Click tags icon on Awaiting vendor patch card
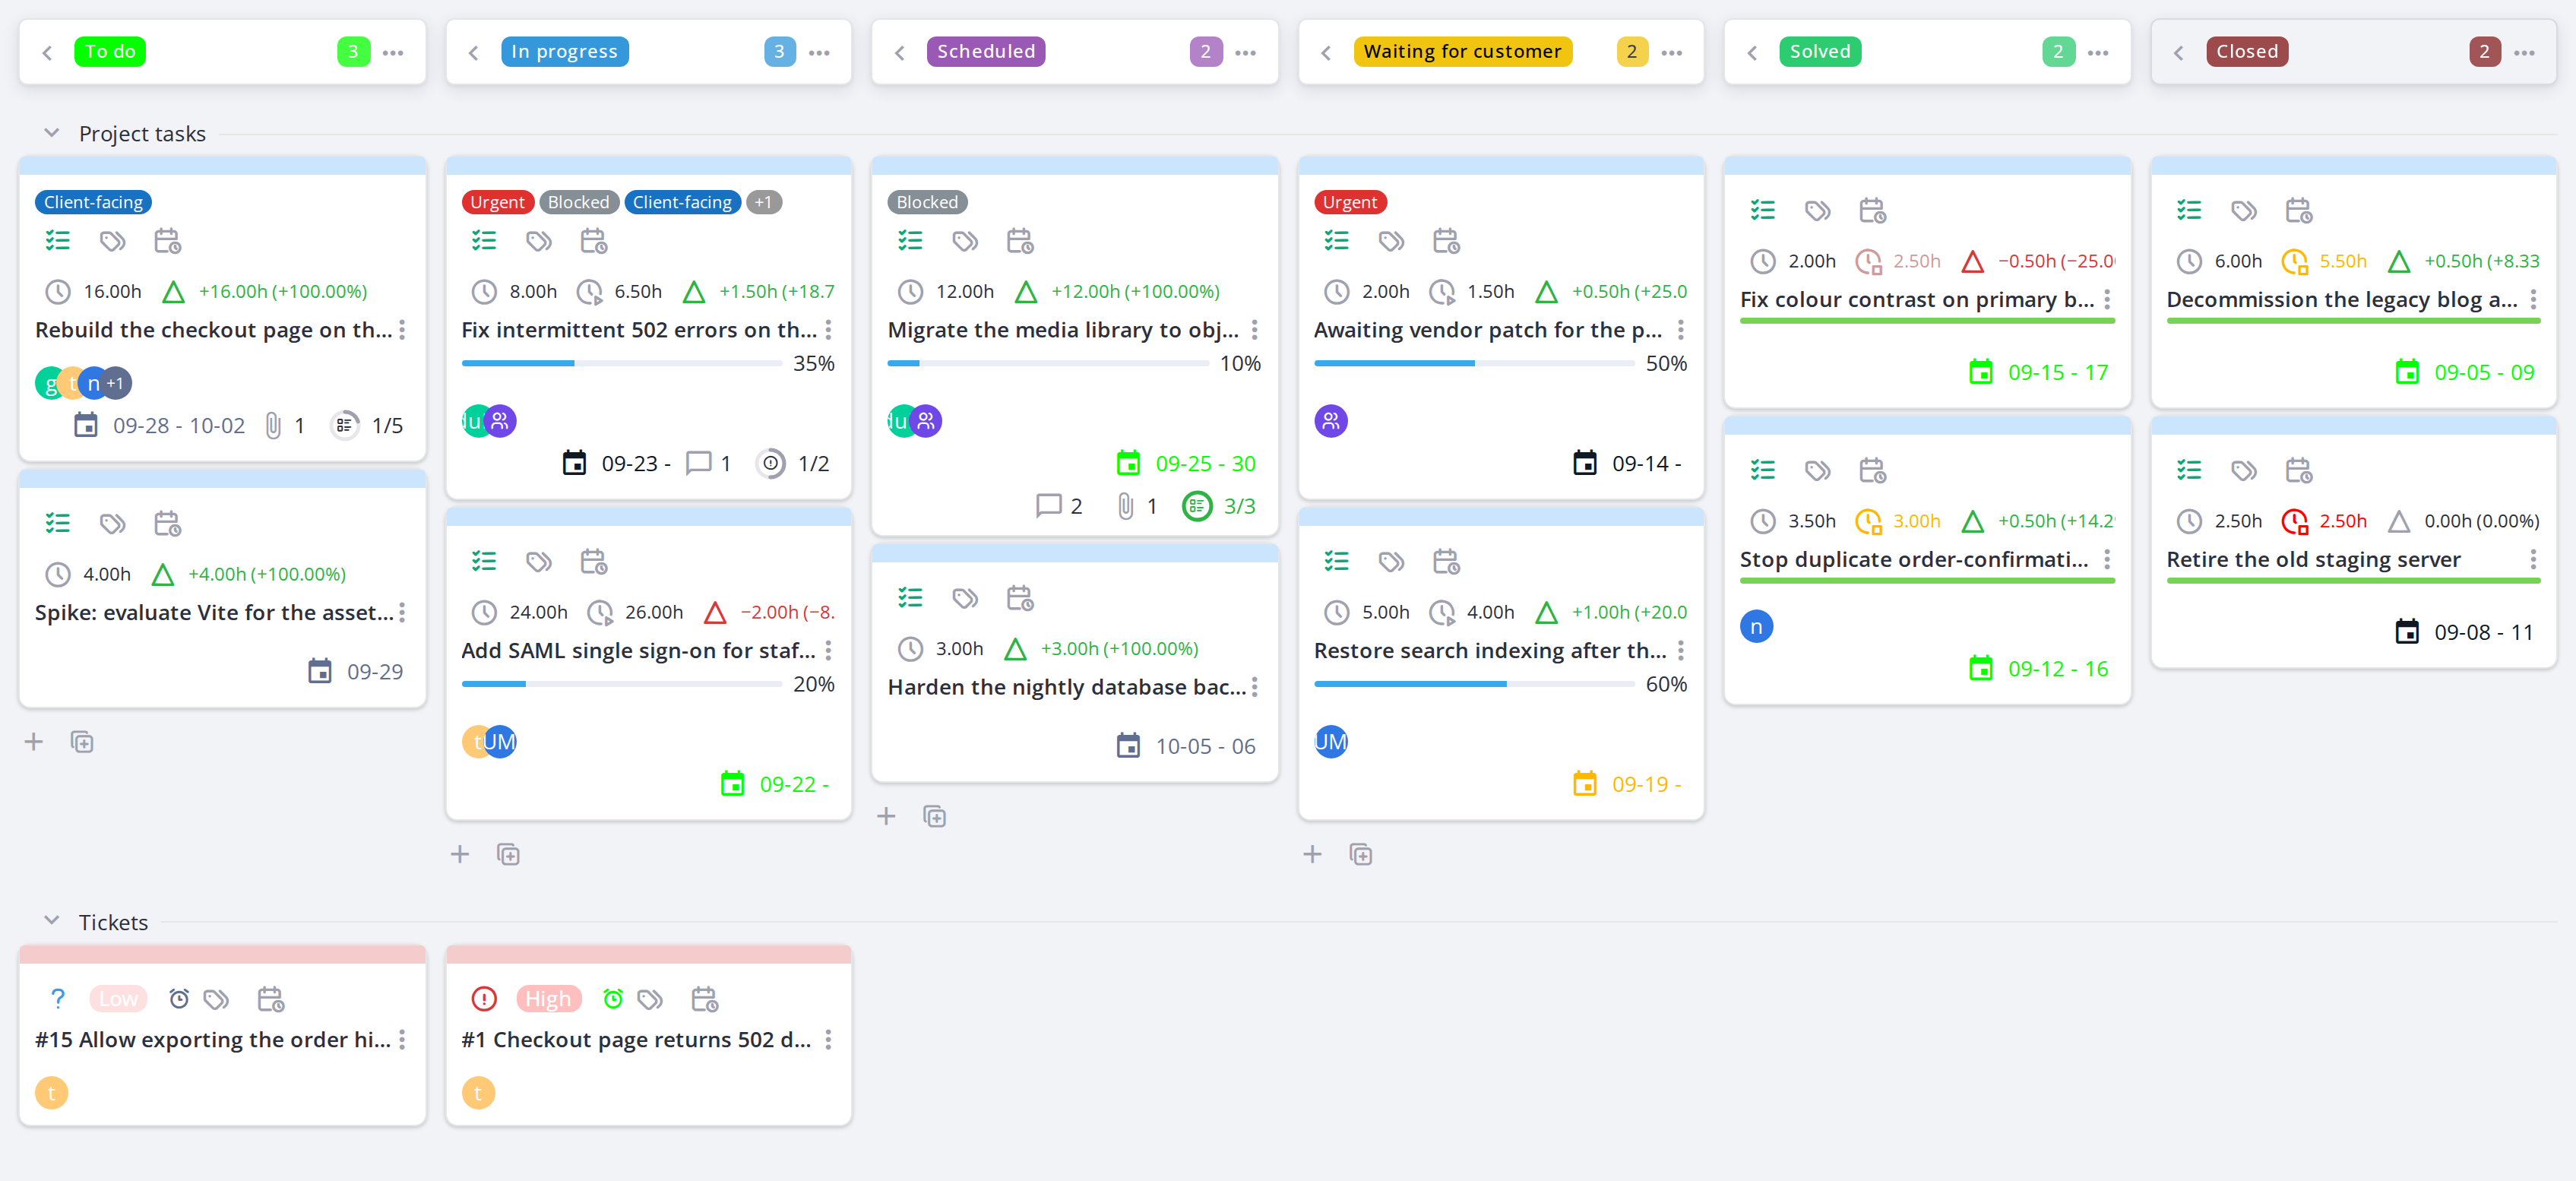The image size is (2576, 1181). pos(1391,241)
